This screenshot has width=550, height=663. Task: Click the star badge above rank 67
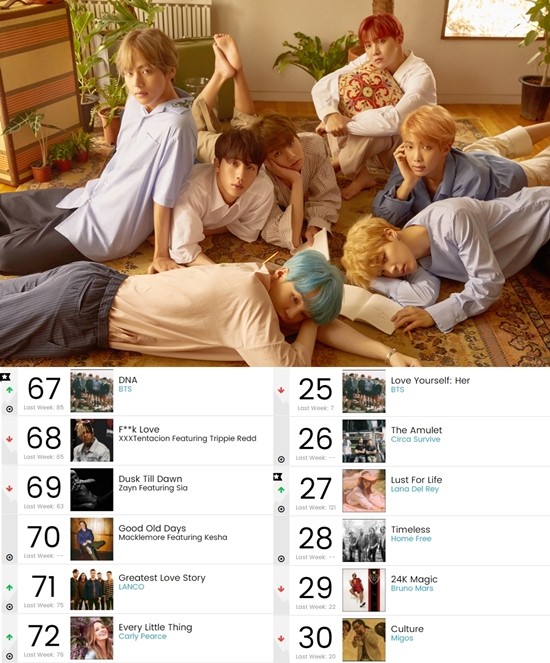click(5, 377)
